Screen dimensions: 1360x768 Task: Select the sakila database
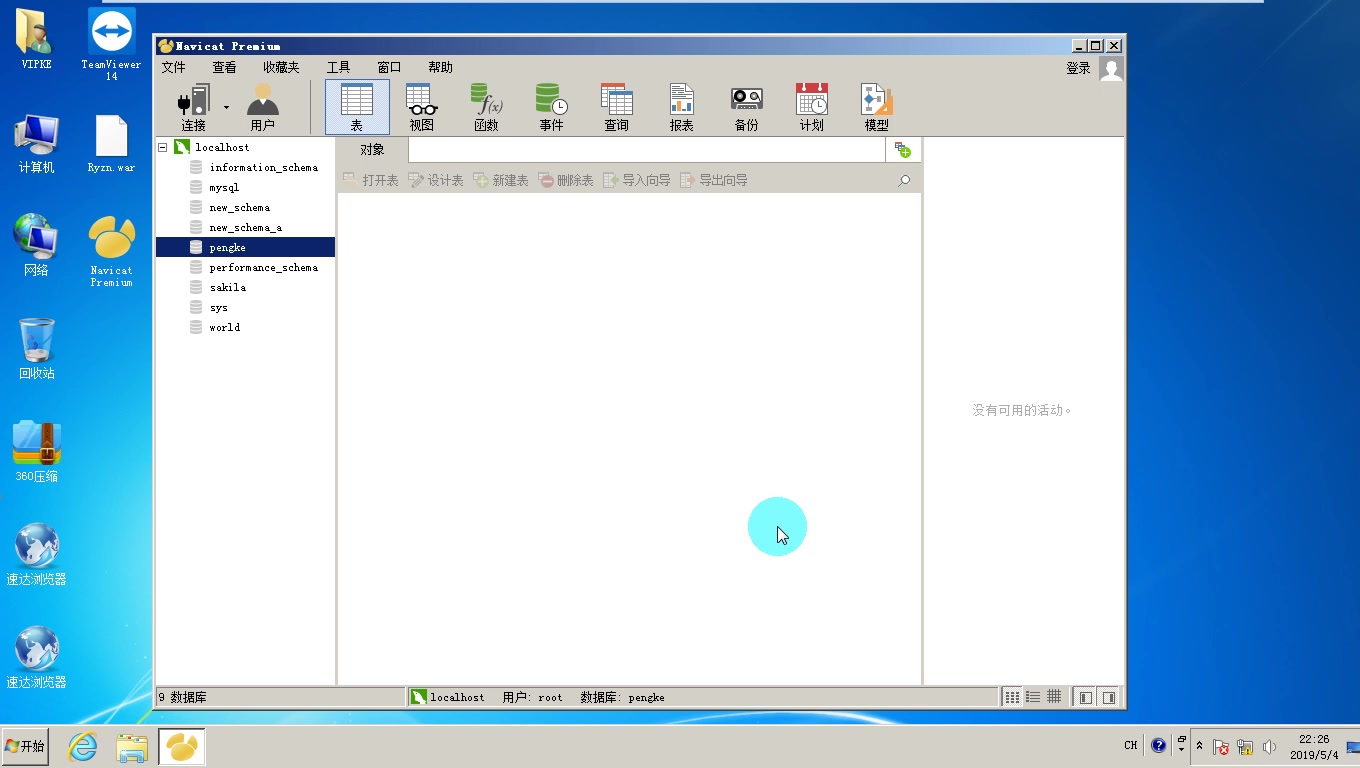(x=227, y=287)
